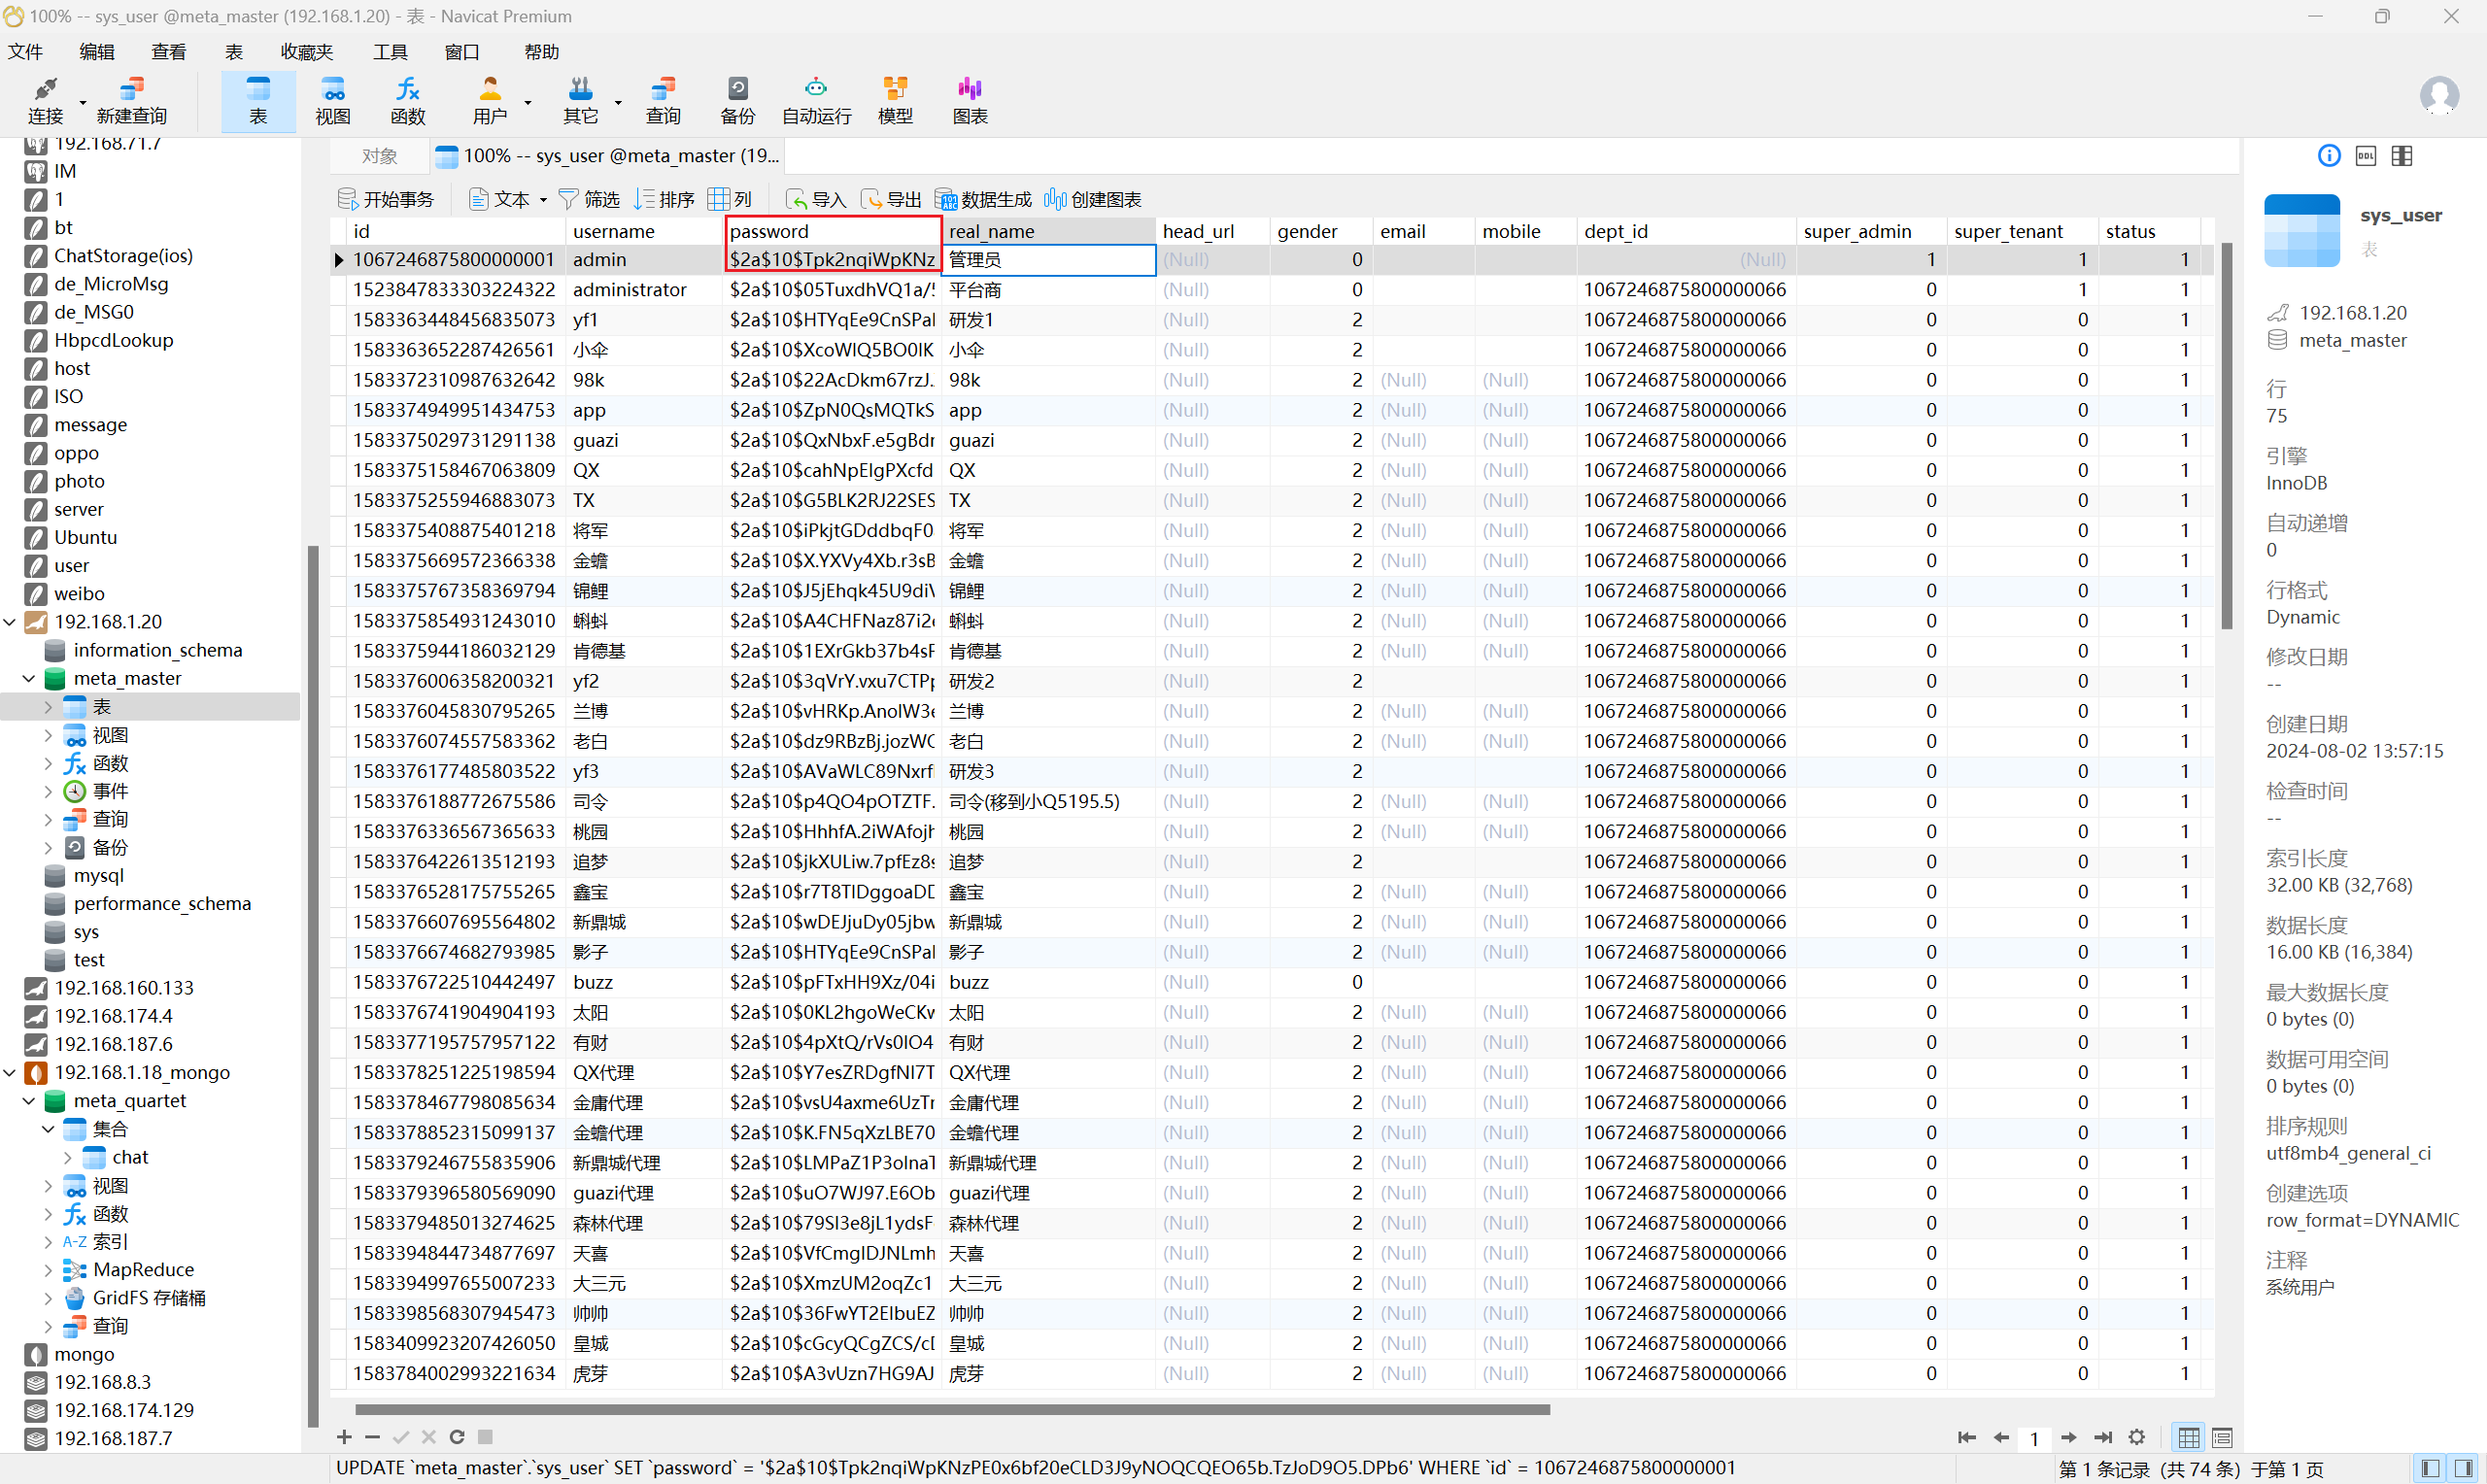Click the Delete record minus icon
This screenshot has width=2487, height=1484.
click(x=372, y=1437)
